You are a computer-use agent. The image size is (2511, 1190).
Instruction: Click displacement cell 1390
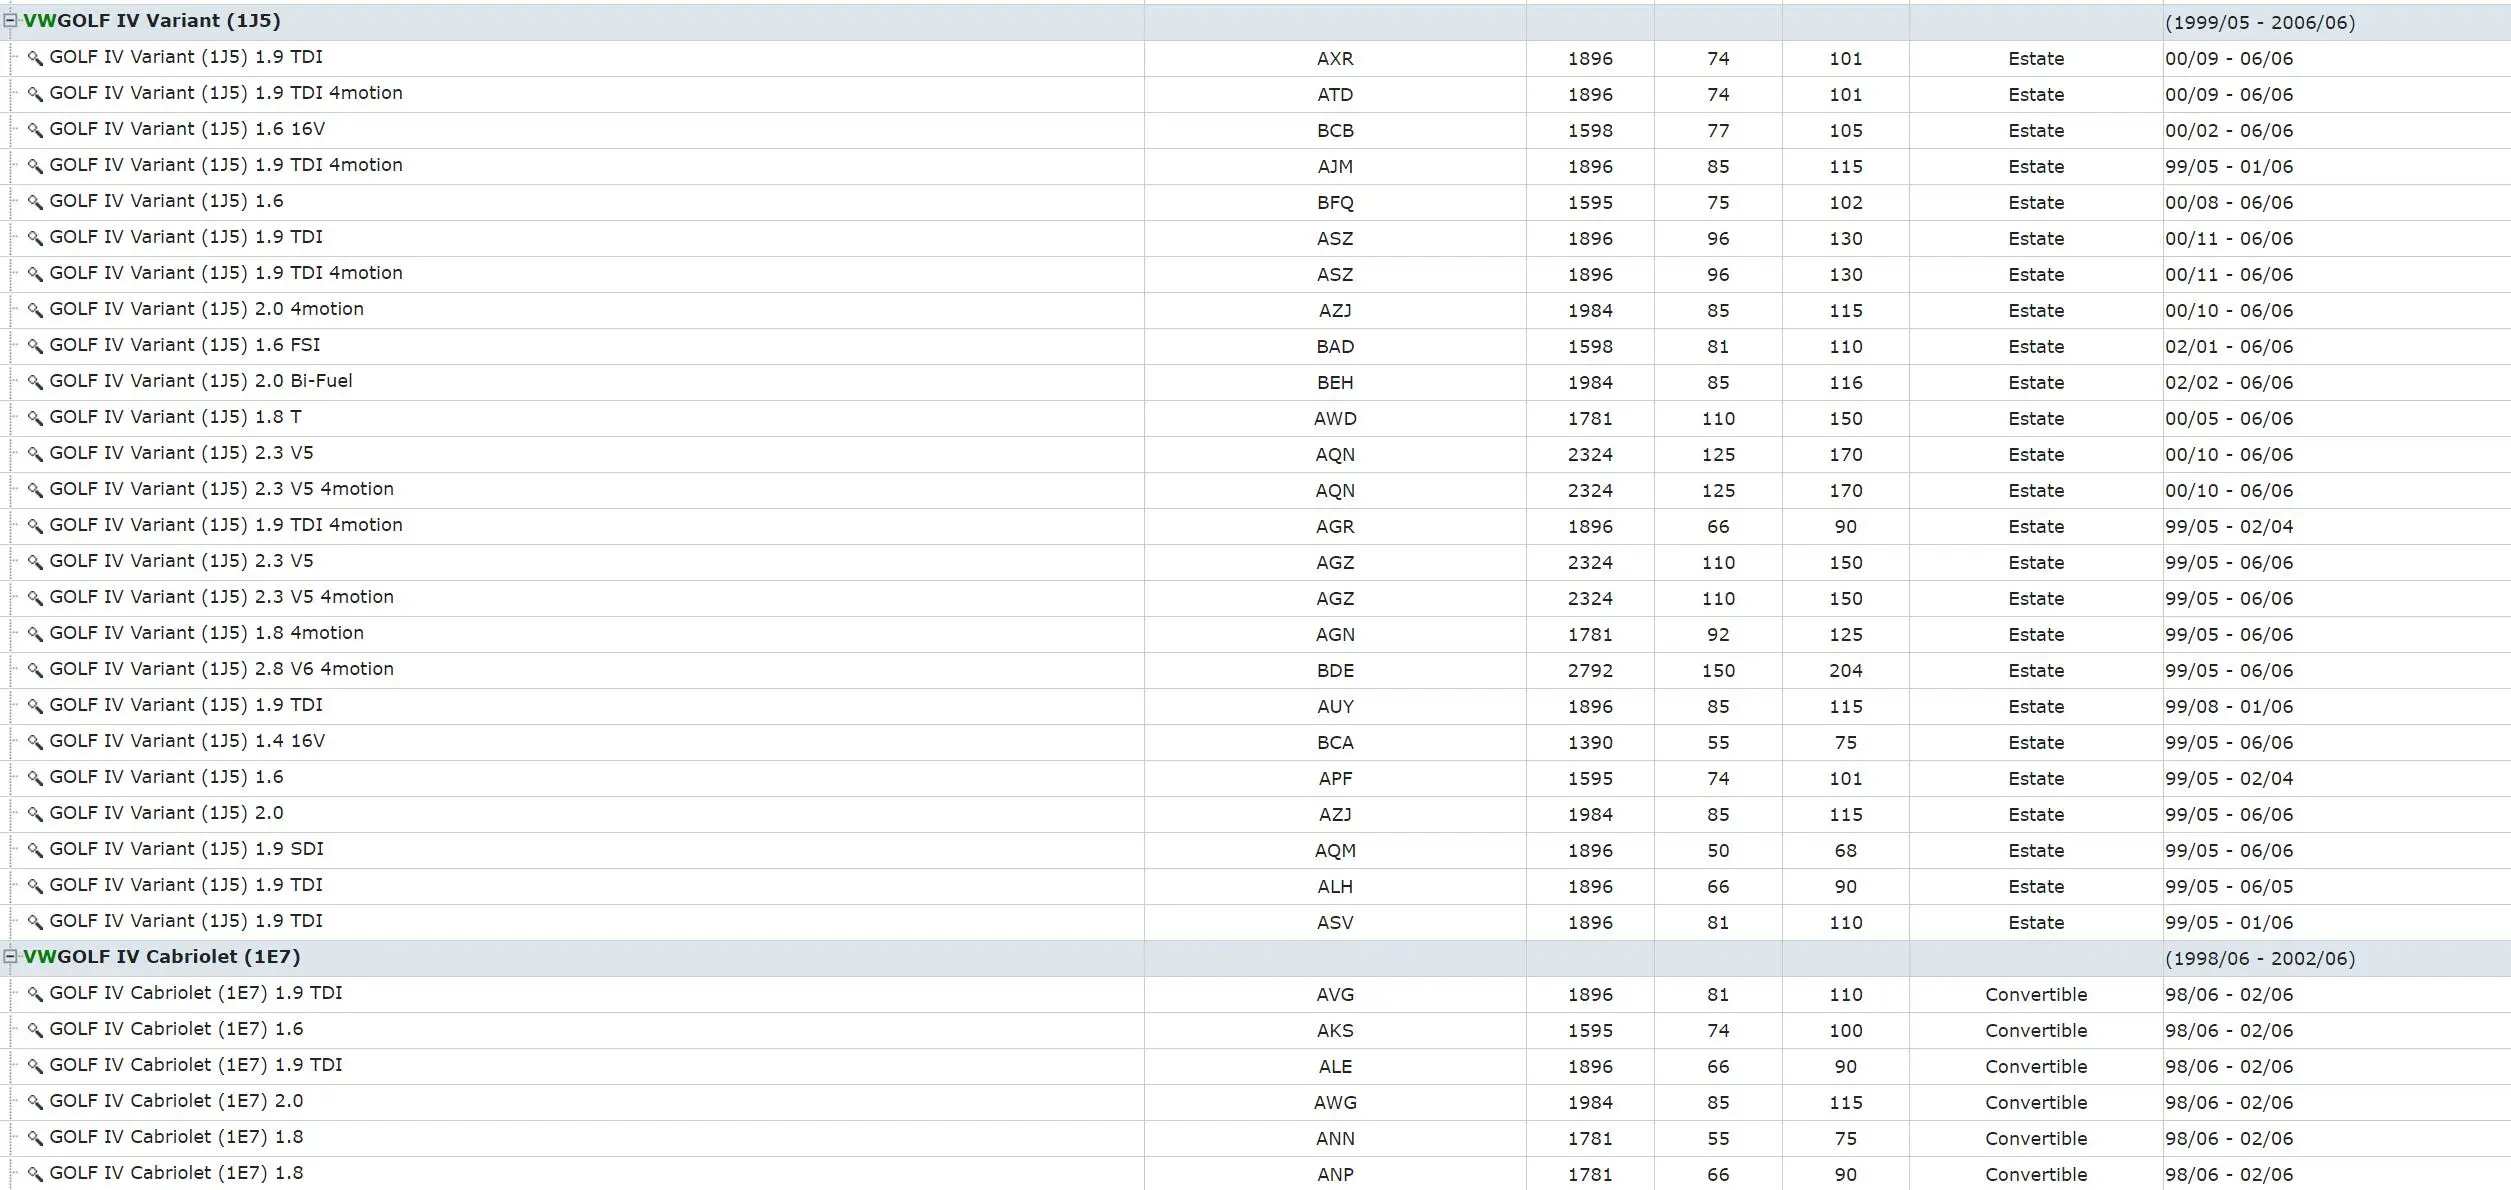point(1590,743)
